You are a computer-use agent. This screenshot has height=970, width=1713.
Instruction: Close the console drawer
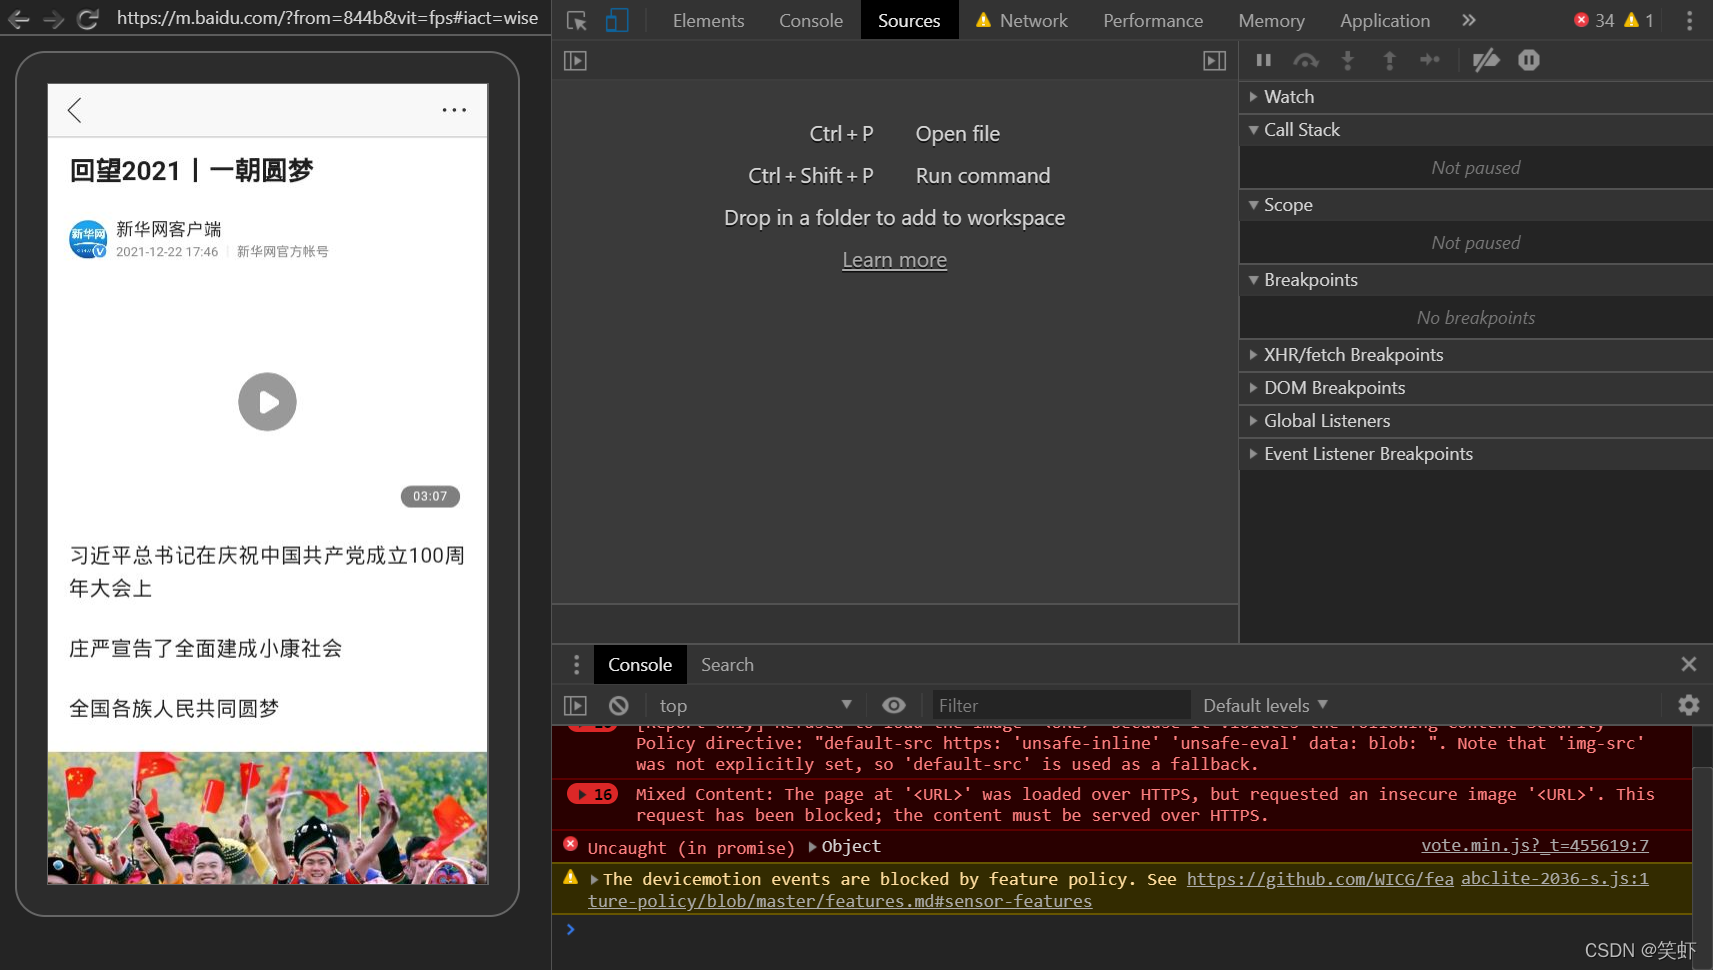tap(1689, 664)
